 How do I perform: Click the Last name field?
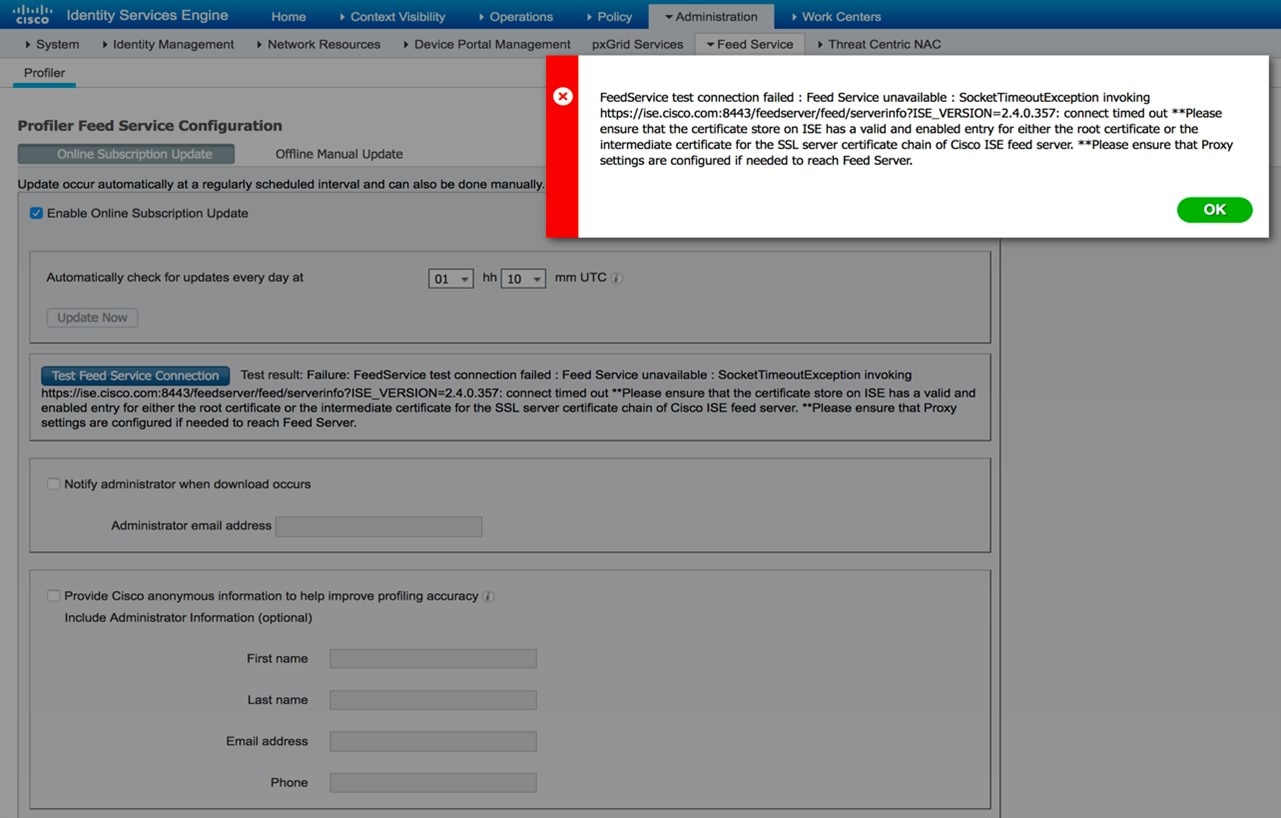pos(433,700)
